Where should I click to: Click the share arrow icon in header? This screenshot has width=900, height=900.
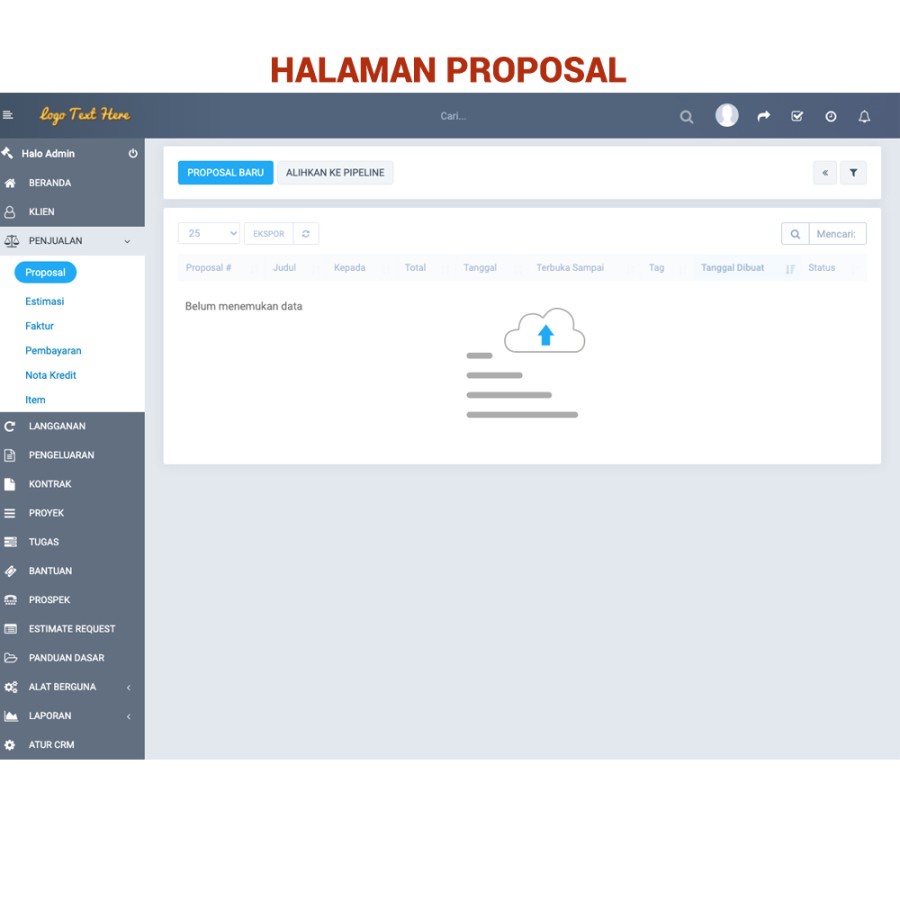[x=763, y=117]
